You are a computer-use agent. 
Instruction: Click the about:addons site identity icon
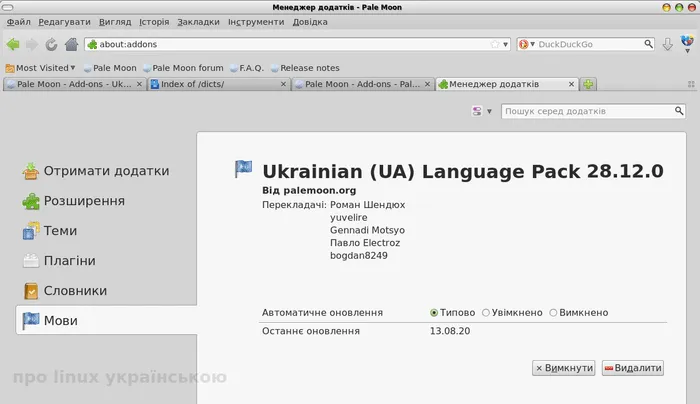tap(92, 44)
